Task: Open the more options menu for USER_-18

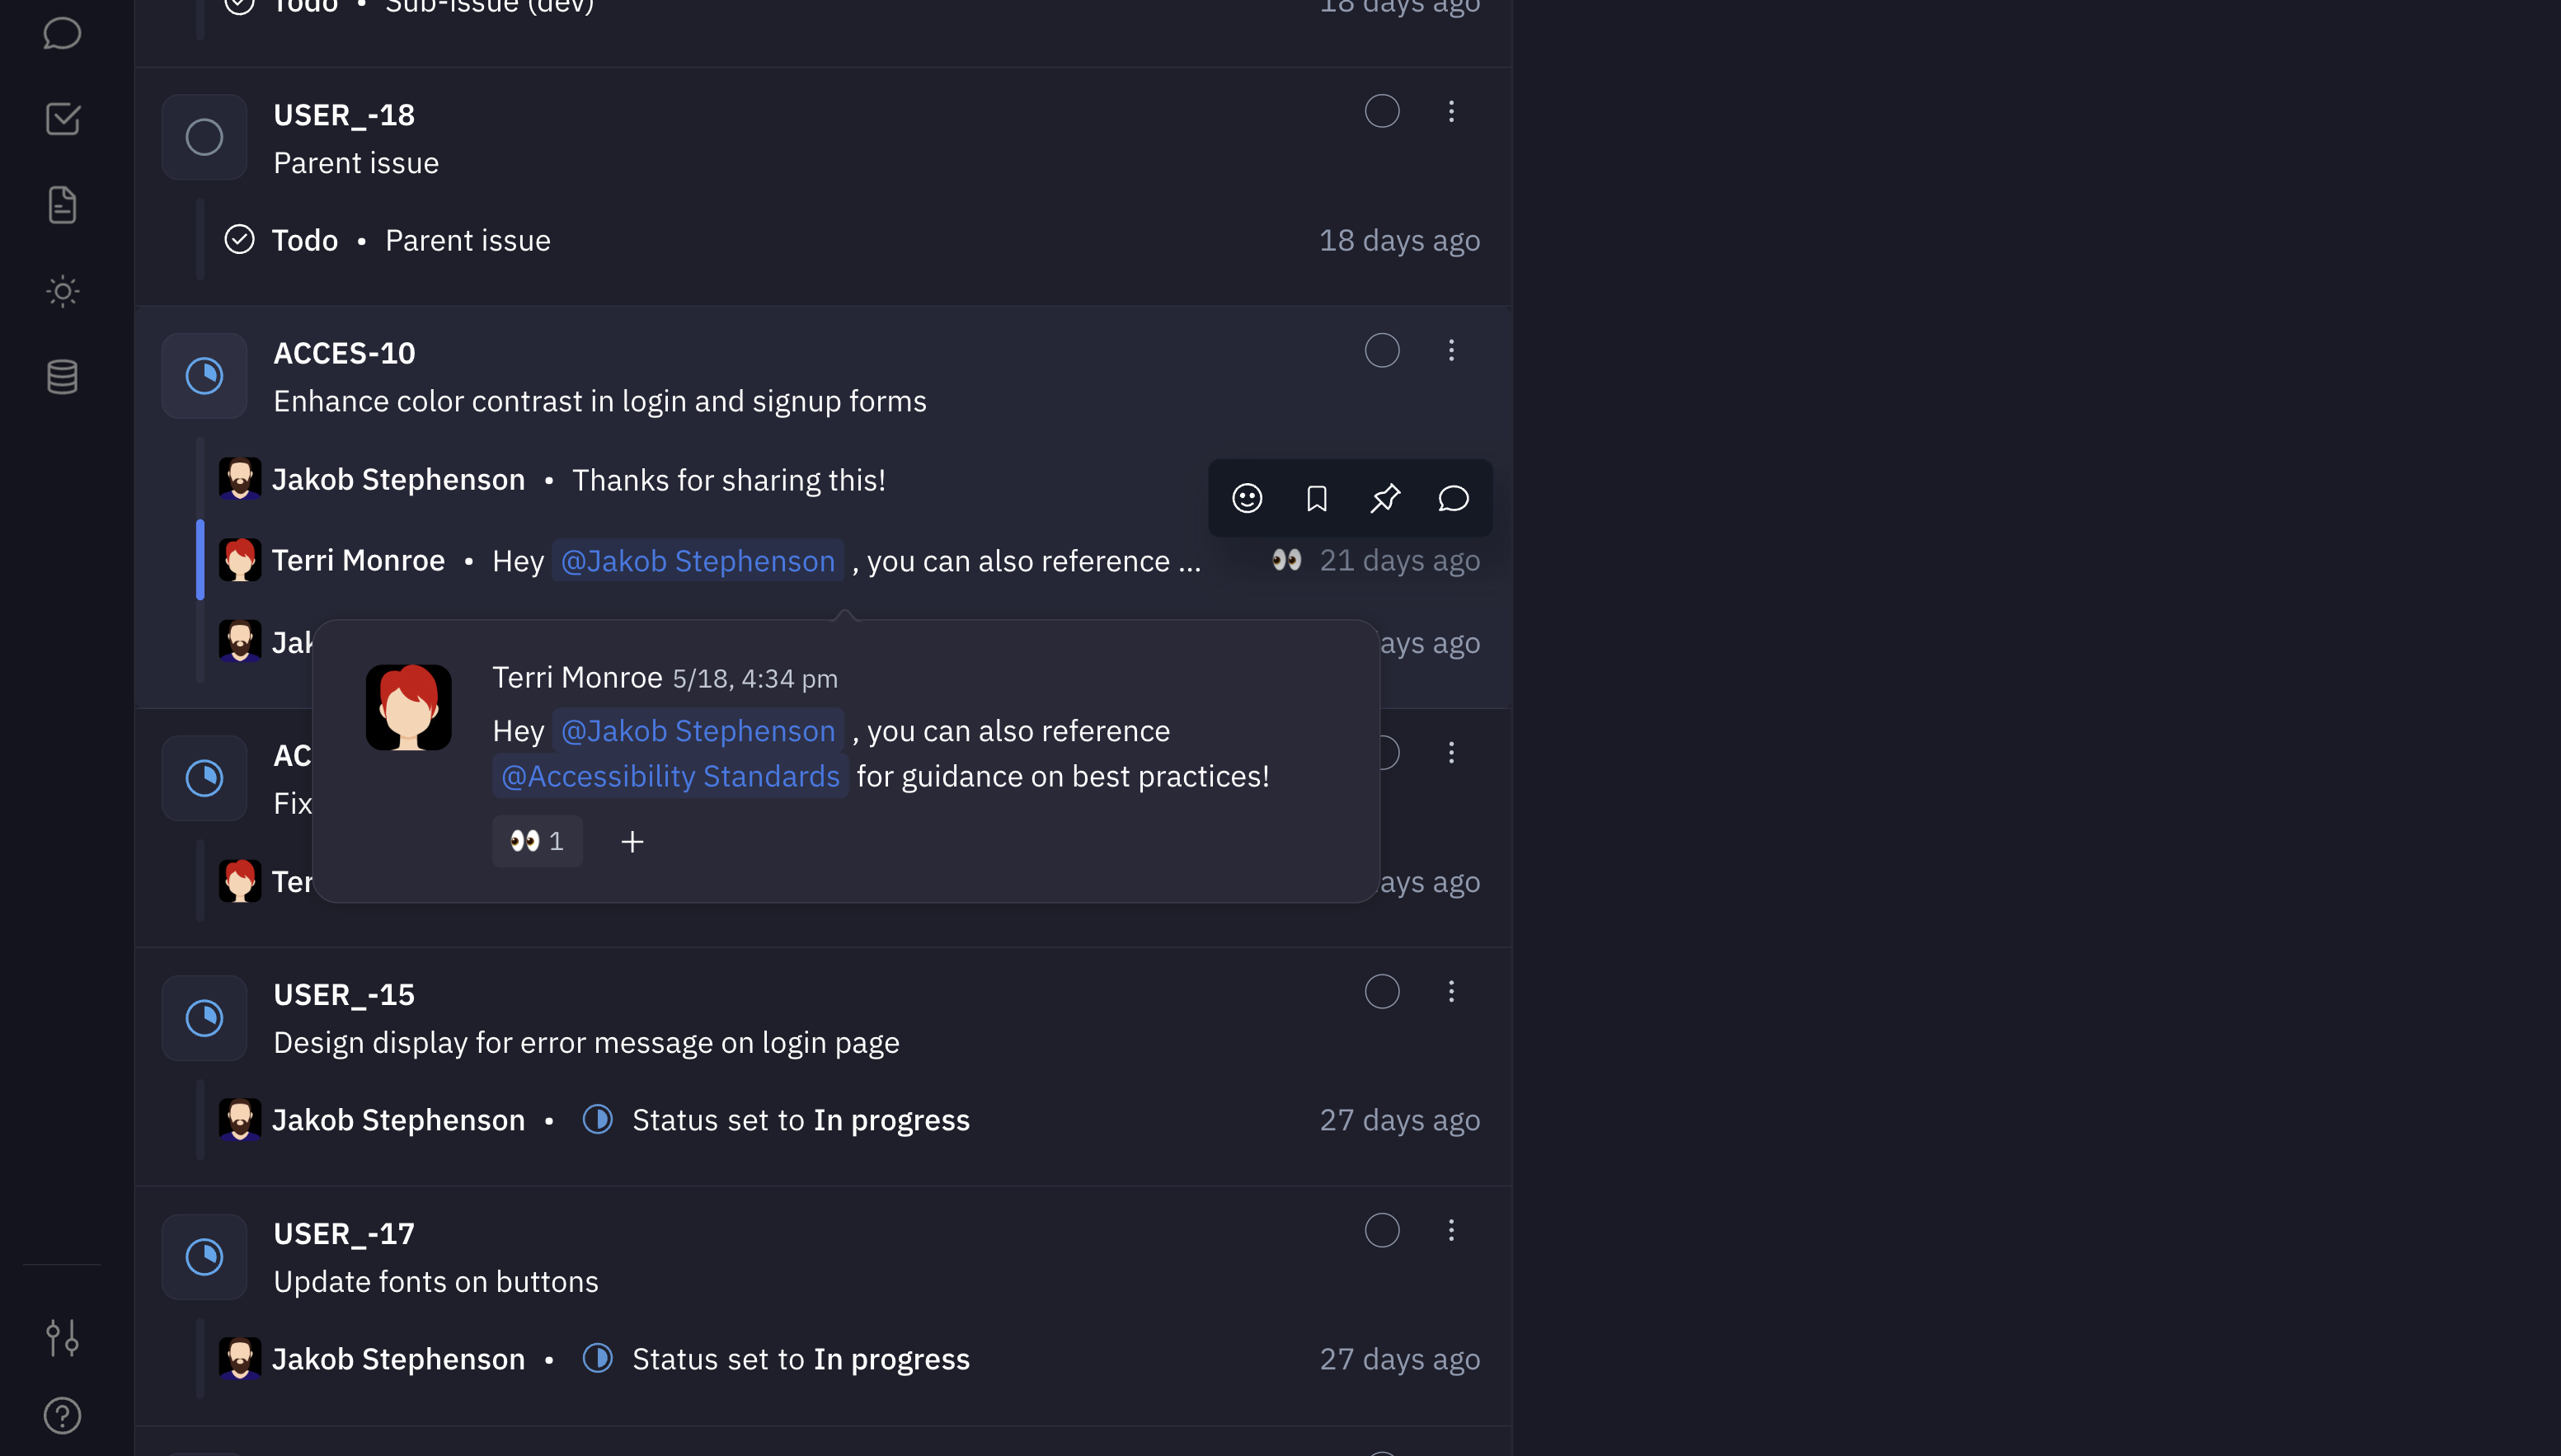Action: [x=1451, y=111]
